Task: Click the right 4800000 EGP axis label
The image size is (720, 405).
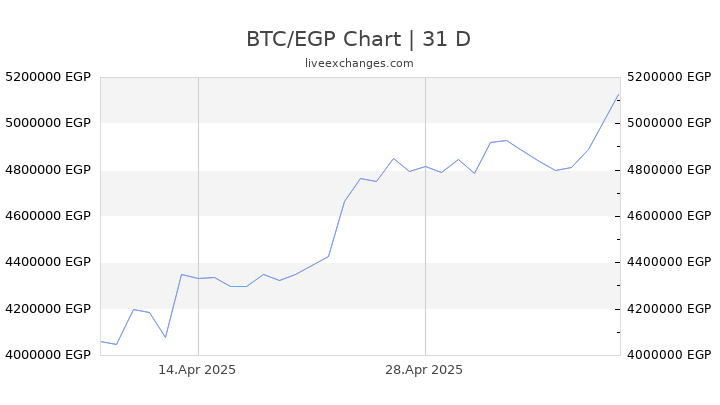Action: [669, 170]
